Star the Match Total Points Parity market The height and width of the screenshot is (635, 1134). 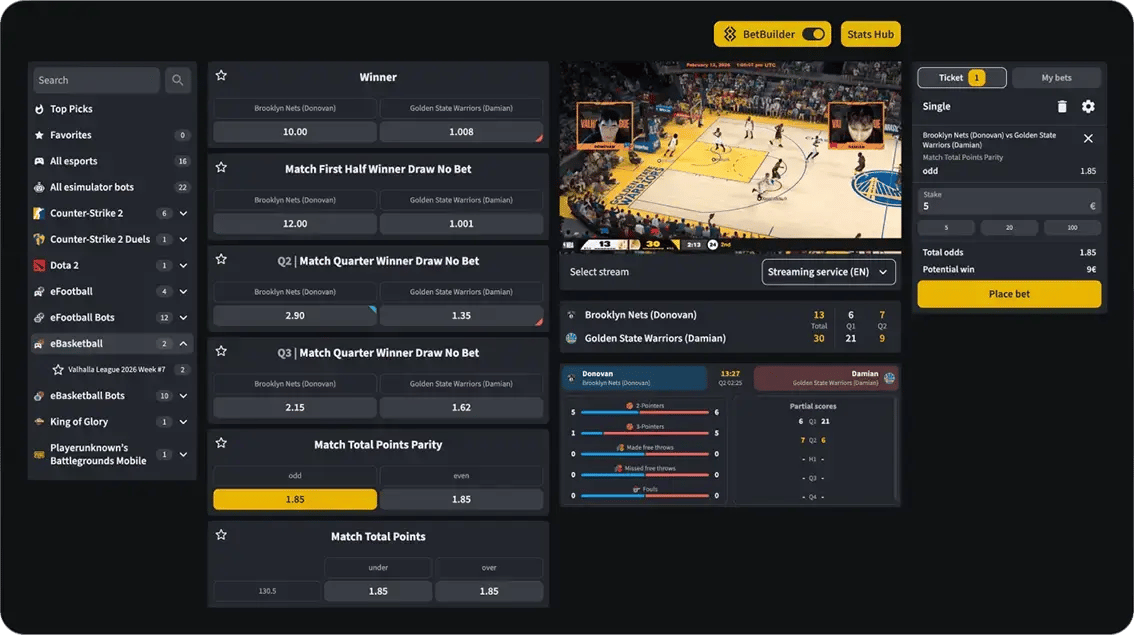pyautogui.click(x=221, y=443)
